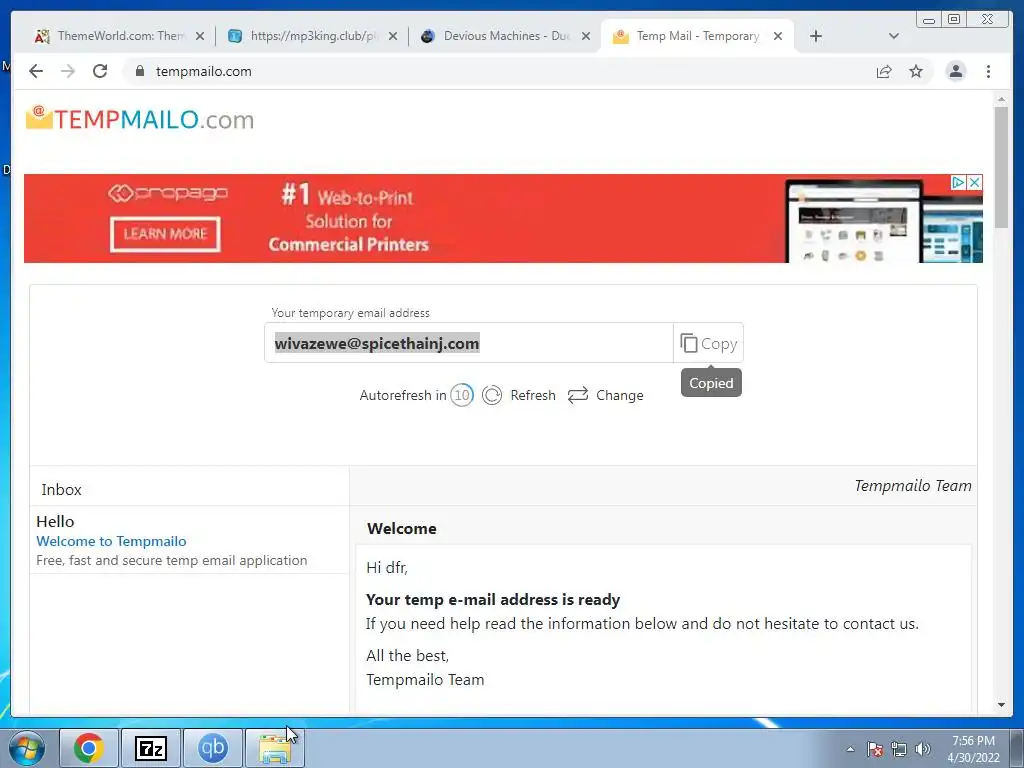Close the ThemeWorld.com tab
Viewport: 1024px width, 768px height.
tap(200, 37)
